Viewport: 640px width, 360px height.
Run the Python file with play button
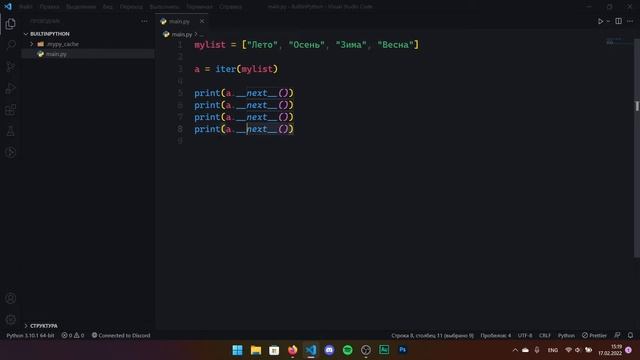point(600,21)
